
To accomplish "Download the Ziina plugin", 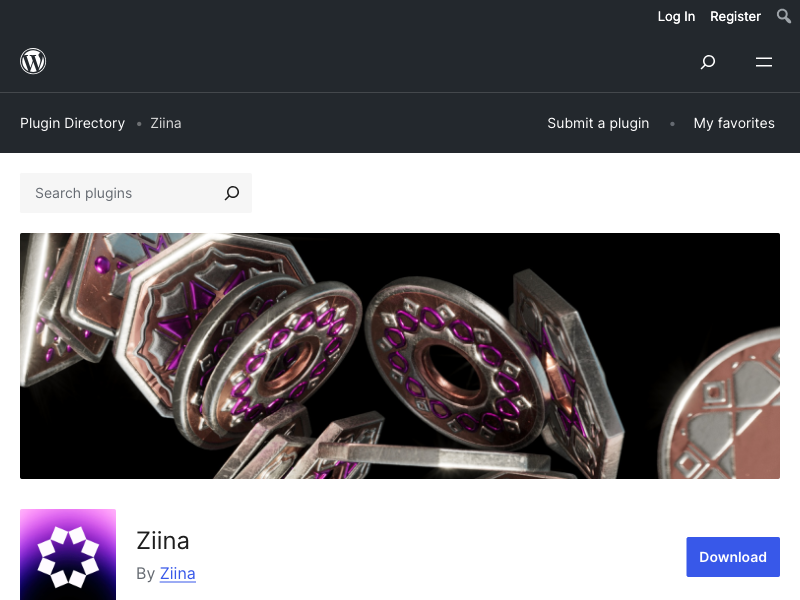I will coord(733,557).
